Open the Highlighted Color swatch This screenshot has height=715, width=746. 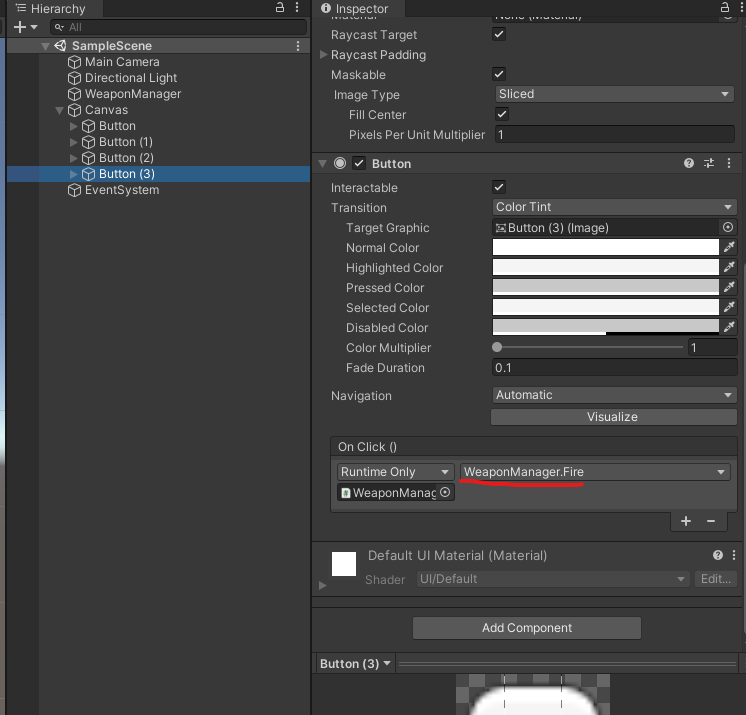(x=606, y=267)
